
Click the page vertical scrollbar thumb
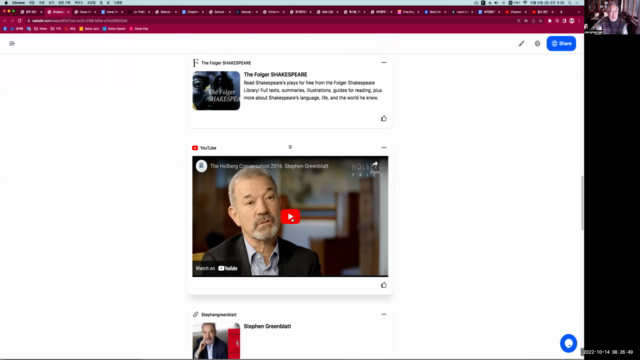pos(582,203)
